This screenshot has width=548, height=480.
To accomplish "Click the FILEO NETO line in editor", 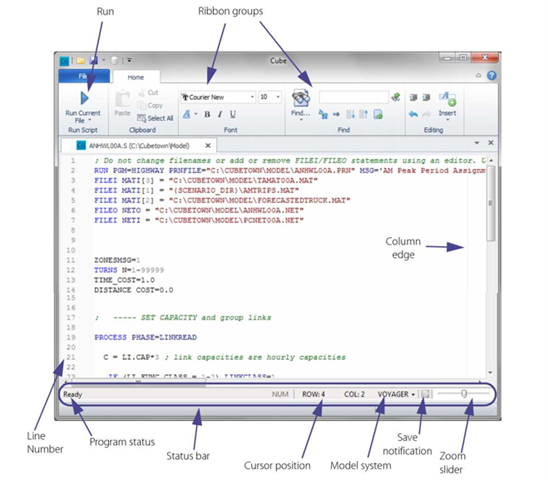I will point(199,210).
